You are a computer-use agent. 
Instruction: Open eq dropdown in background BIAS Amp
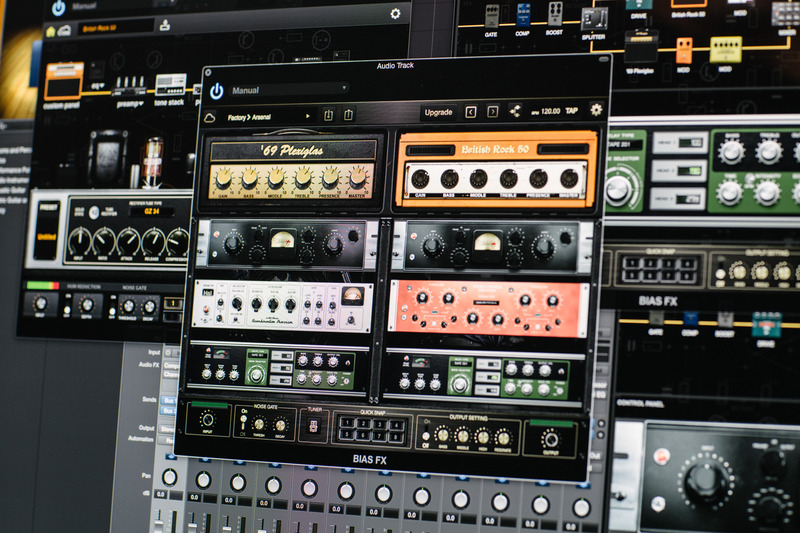point(98,87)
